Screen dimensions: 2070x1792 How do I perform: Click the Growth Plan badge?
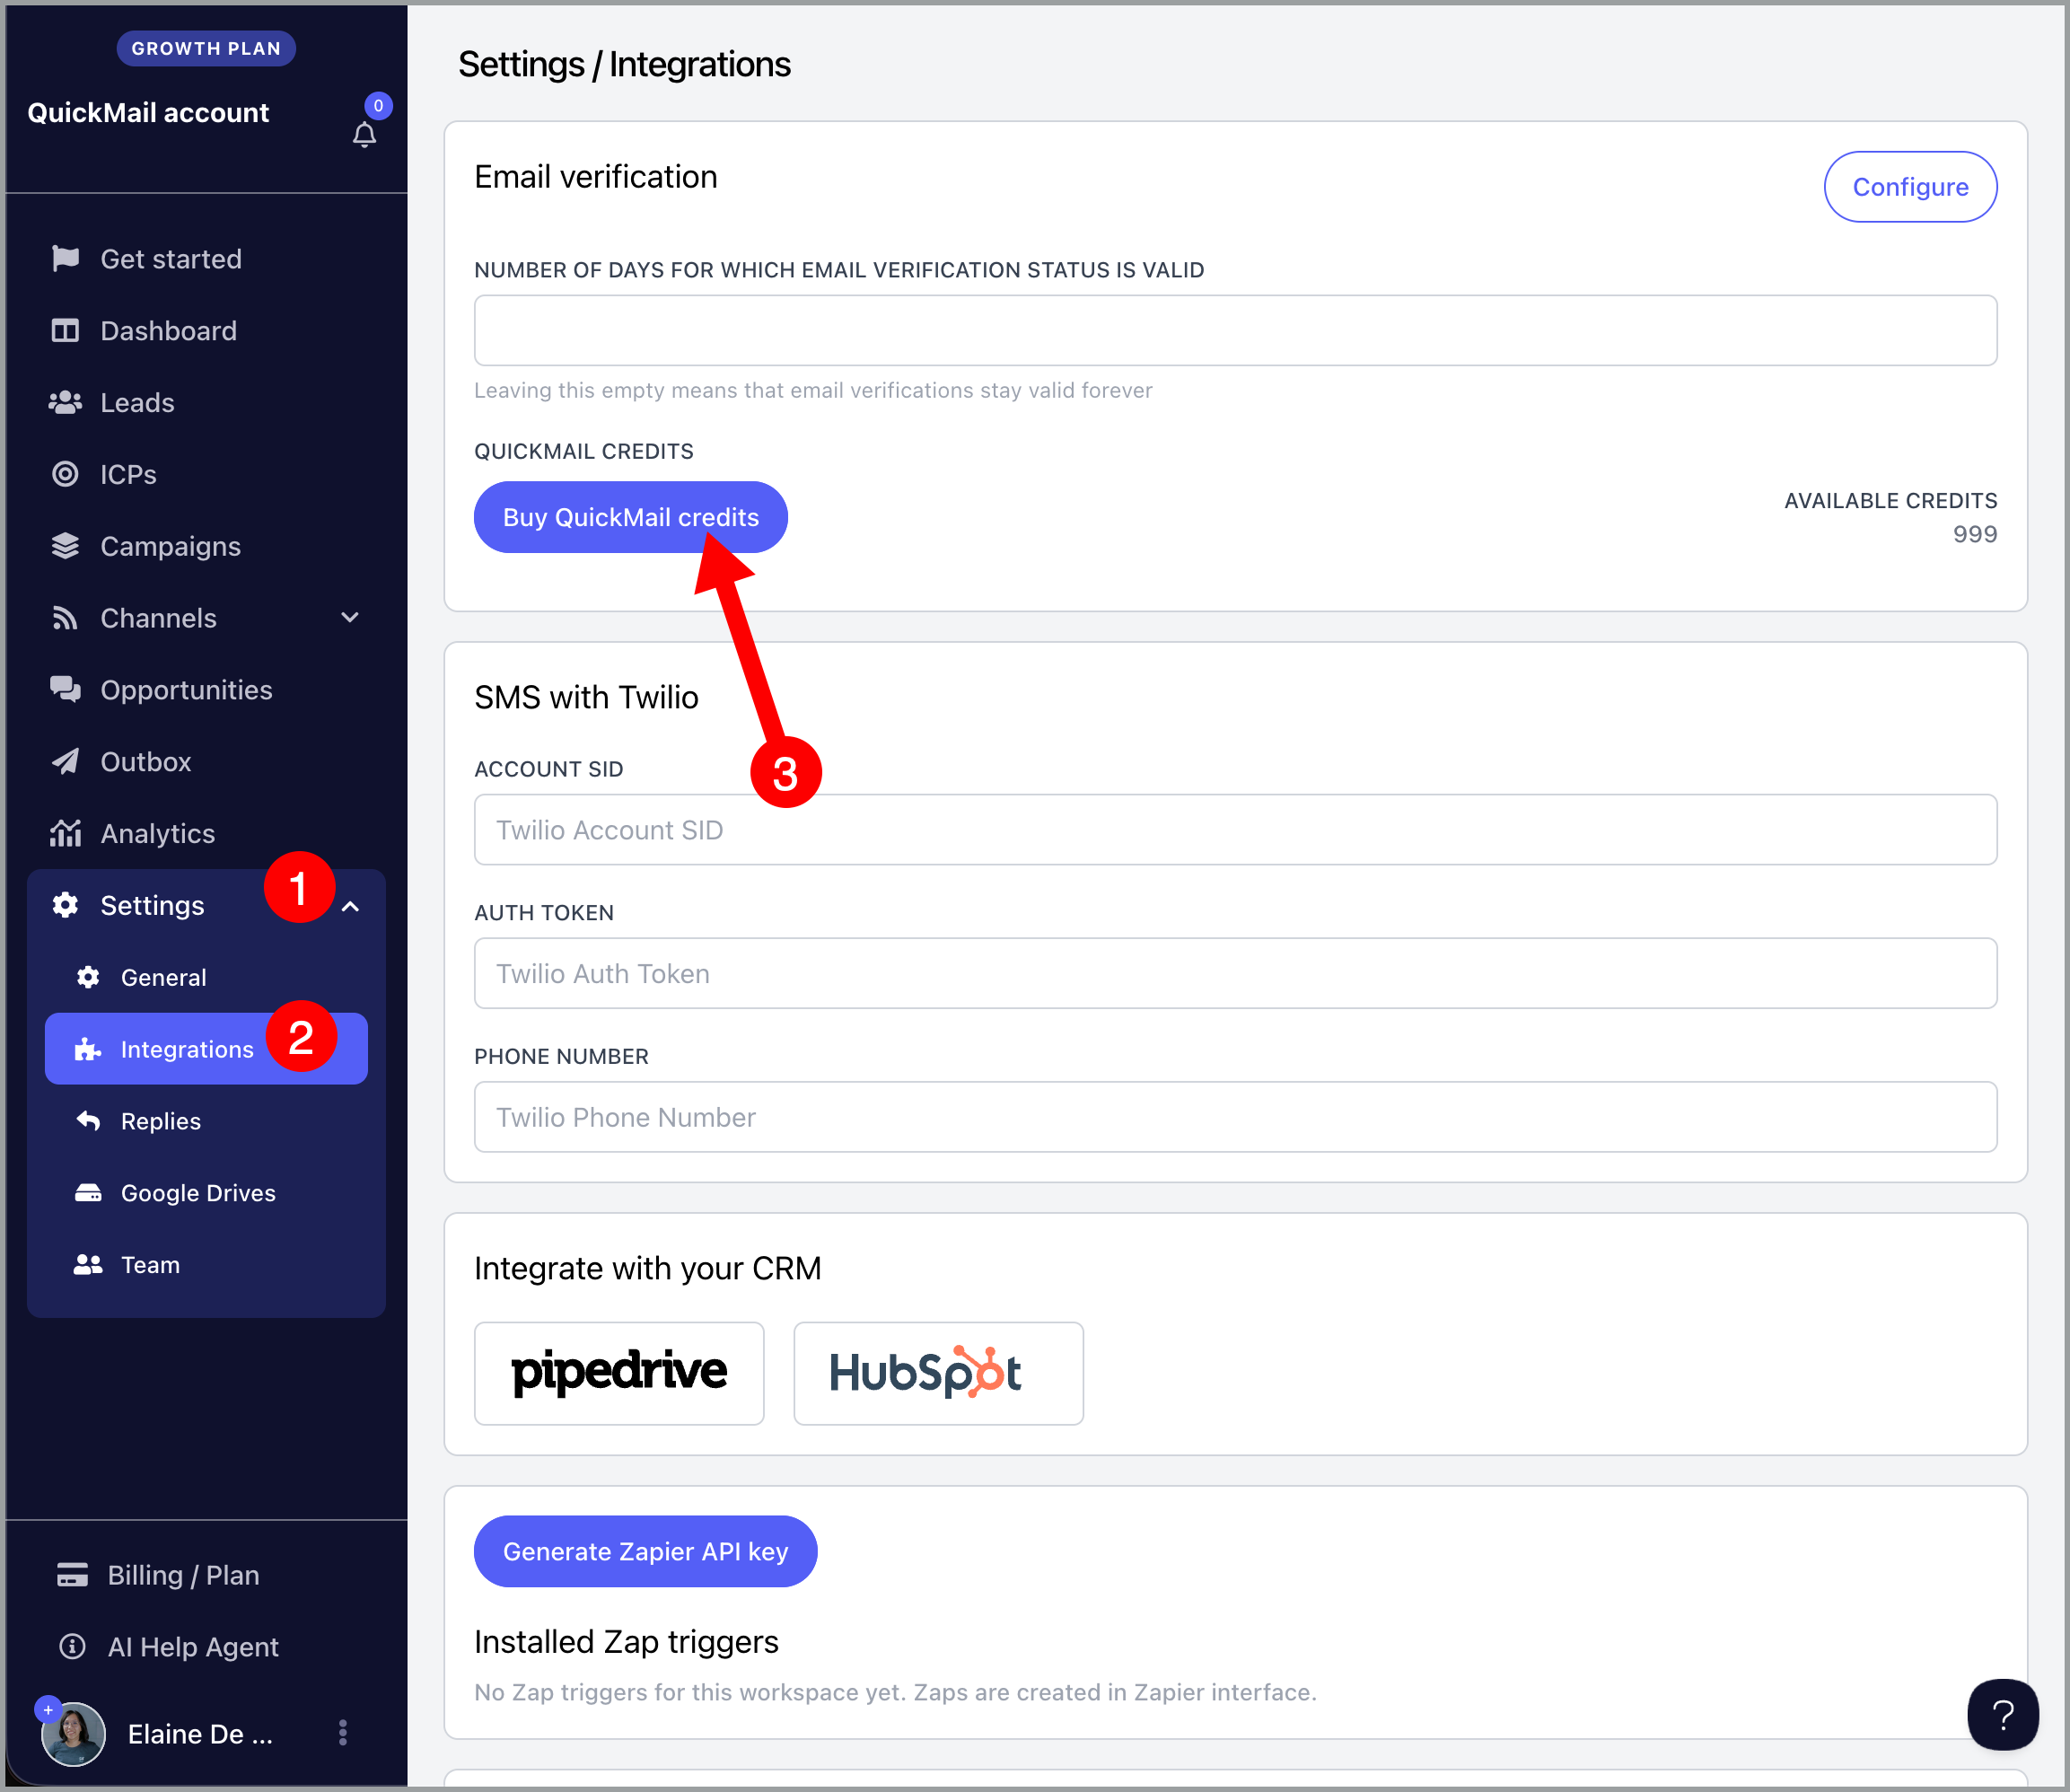(x=206, y=48)
